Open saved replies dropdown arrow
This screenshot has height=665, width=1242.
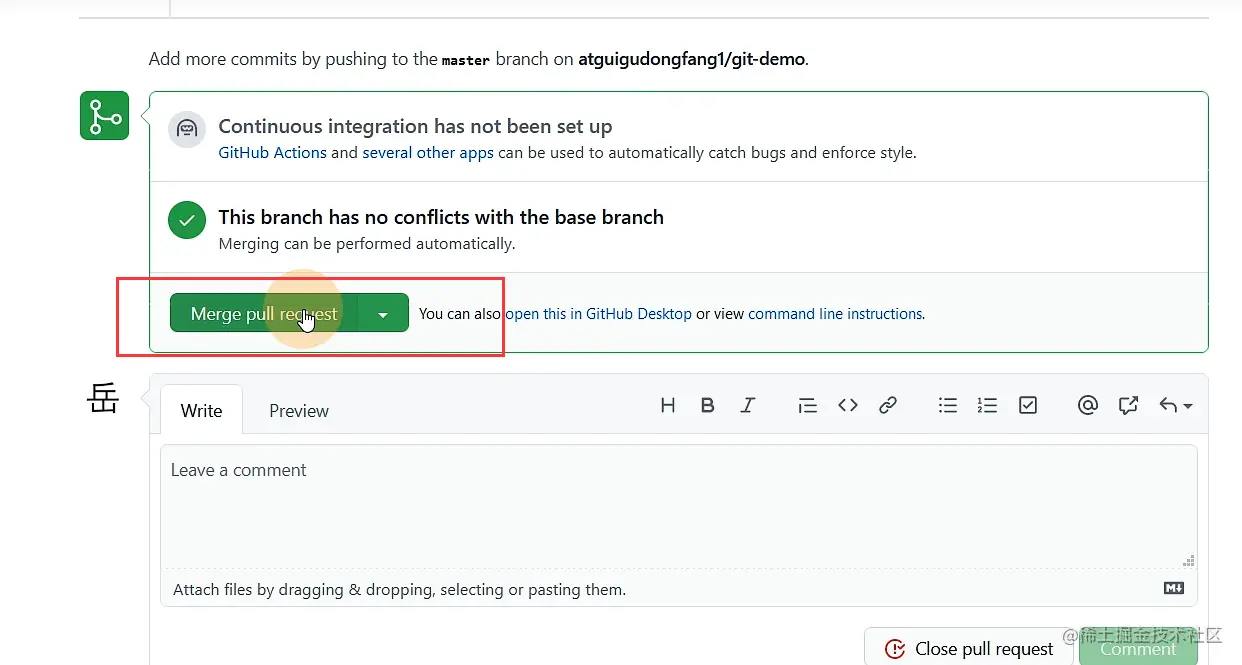1176,405
